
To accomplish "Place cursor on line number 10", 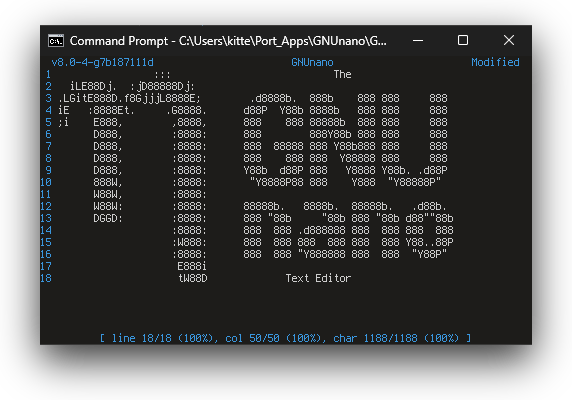I will (46, 182).
